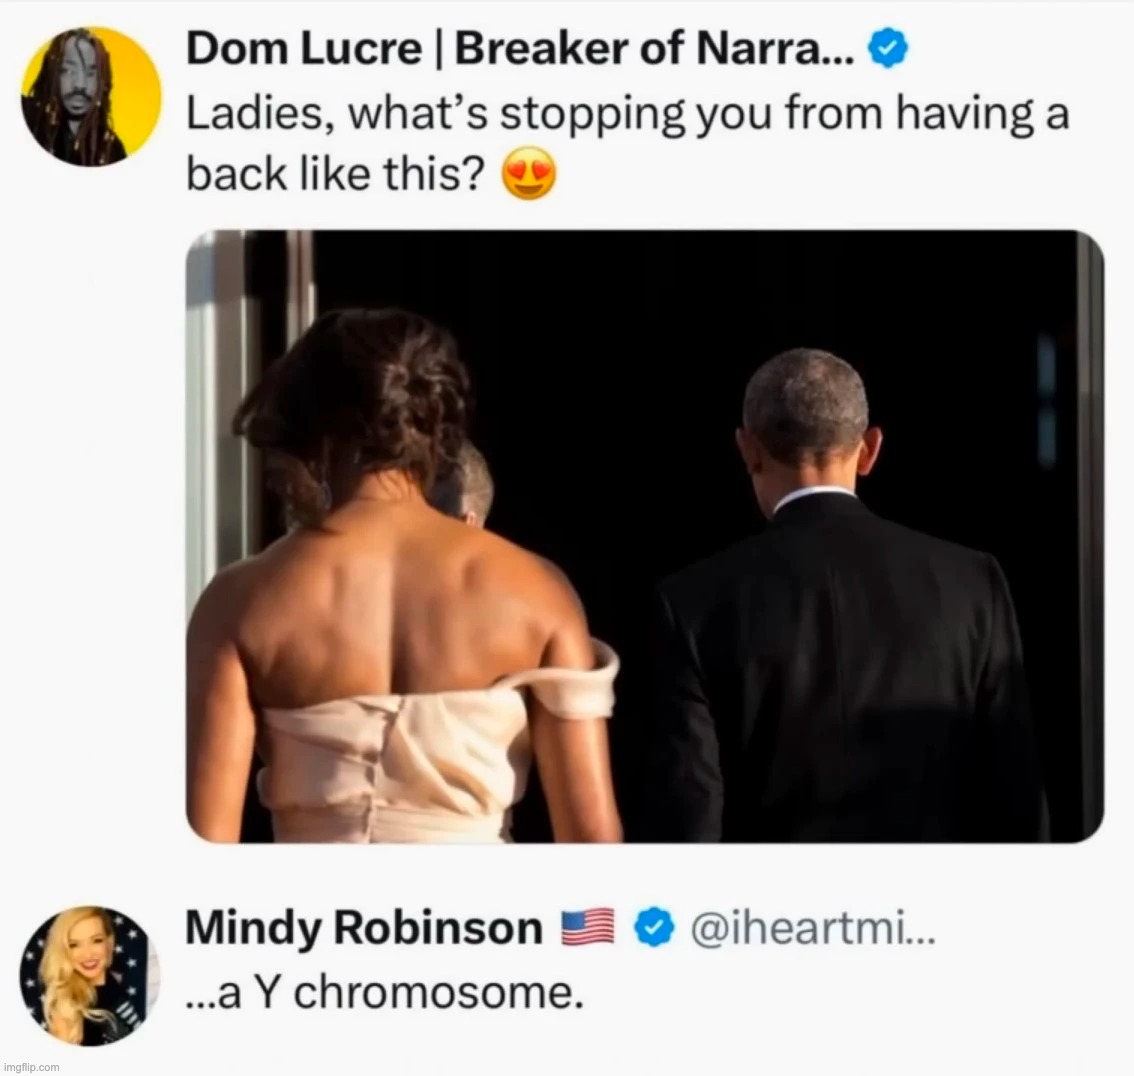Visit the imgflip.com watermark link
Image resolution: width=1134 pixels, height=1076 pixels.
coord(31,1067)
